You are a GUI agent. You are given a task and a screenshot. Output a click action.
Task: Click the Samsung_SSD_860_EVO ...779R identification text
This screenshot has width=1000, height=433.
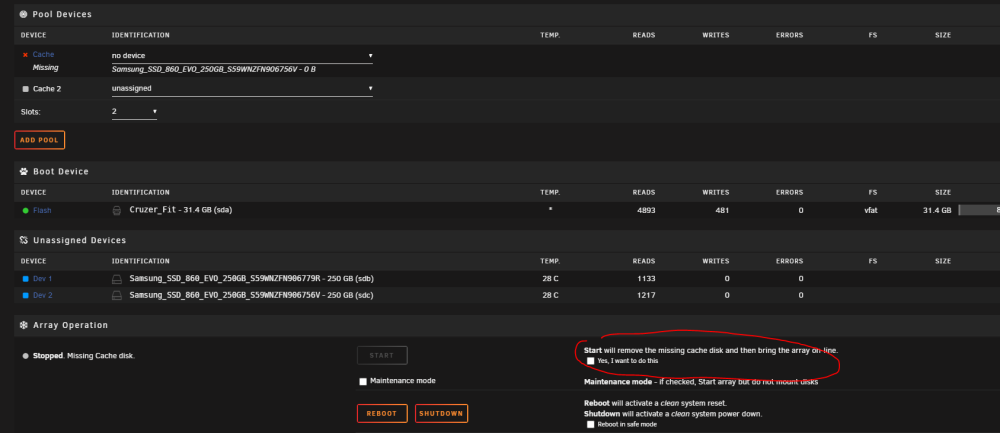click(x=251, y=279)
